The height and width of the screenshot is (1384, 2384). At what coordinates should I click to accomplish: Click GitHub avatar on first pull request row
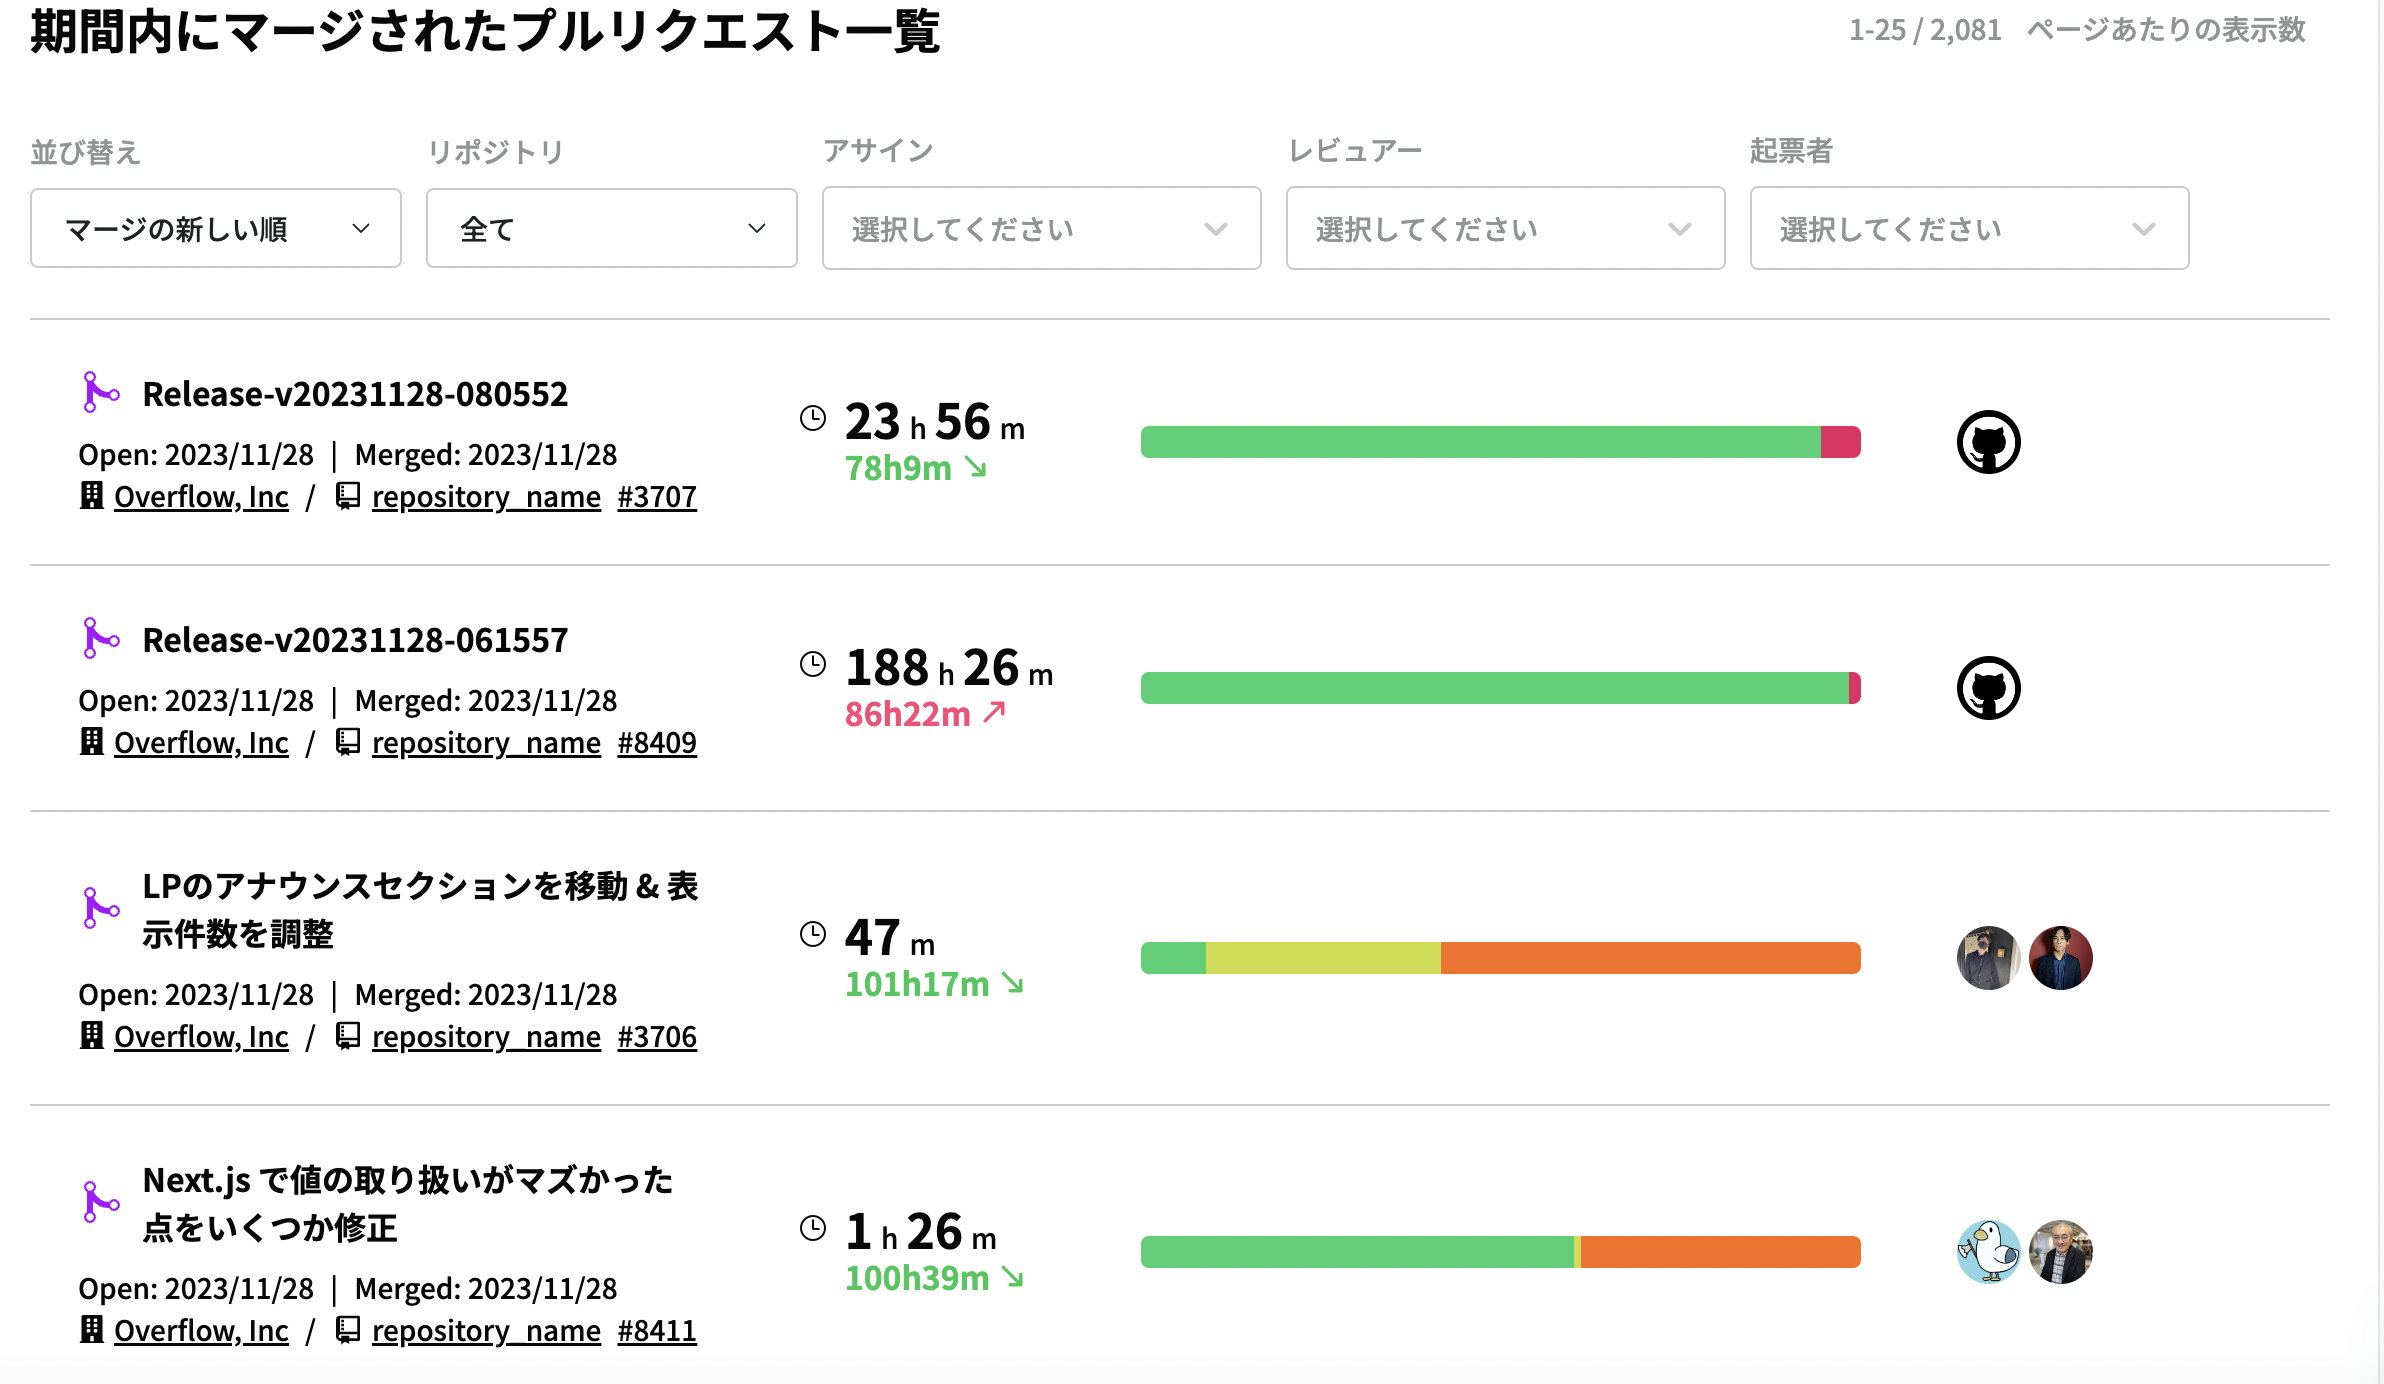pyautogui.click(x=1988, y=442)
